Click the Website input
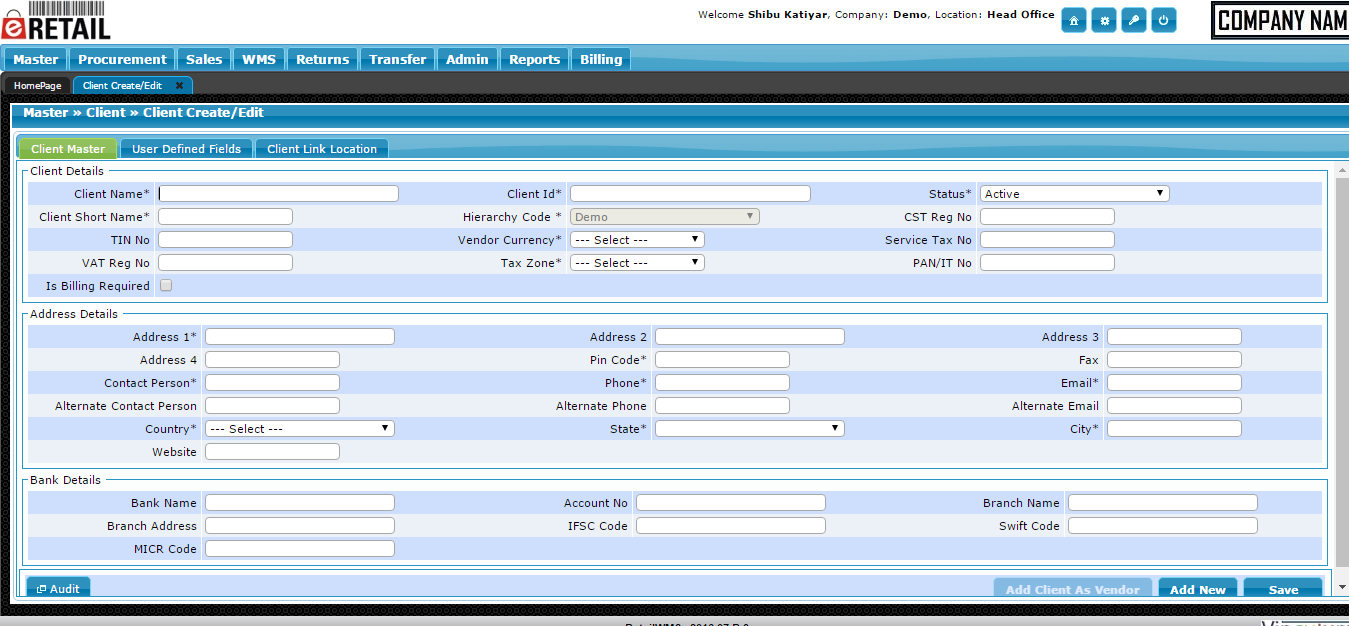This screenshot has height=626, width=1349. point(272,452)
